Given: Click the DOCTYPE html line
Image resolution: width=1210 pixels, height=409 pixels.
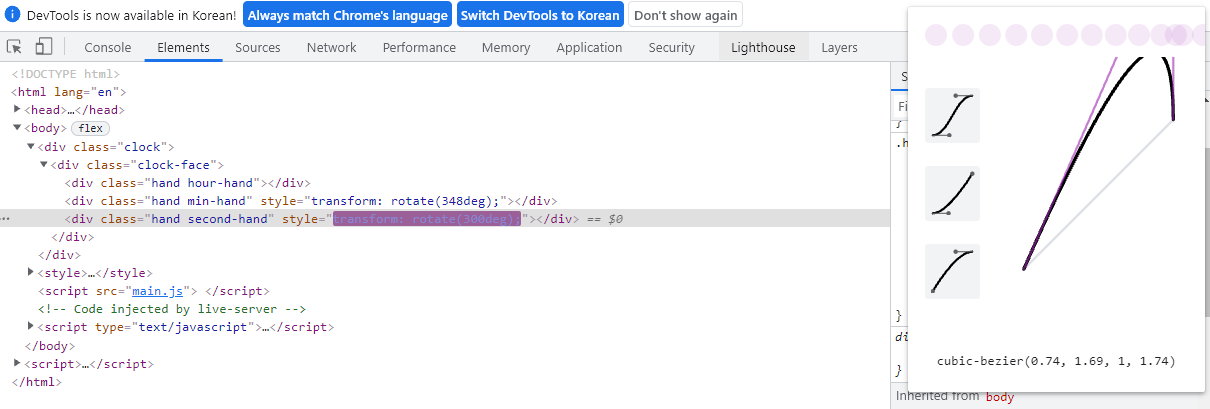Looking at the screenshot, I should [x=66, y=74].
